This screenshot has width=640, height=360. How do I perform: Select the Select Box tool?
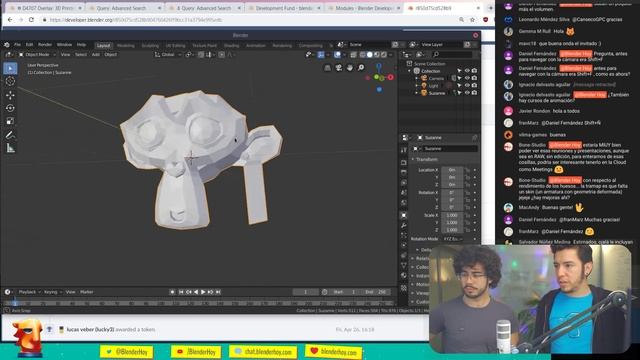[x=10, y=68]
